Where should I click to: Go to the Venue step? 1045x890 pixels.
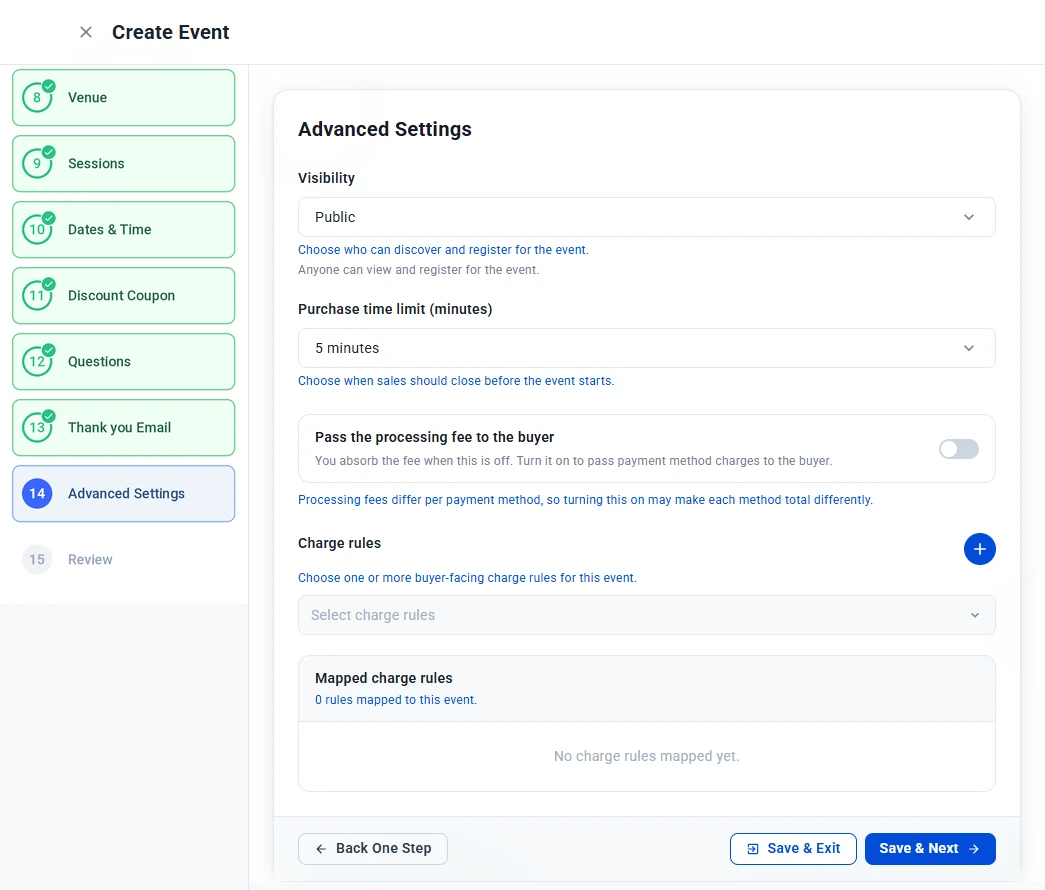coord(123,97)
